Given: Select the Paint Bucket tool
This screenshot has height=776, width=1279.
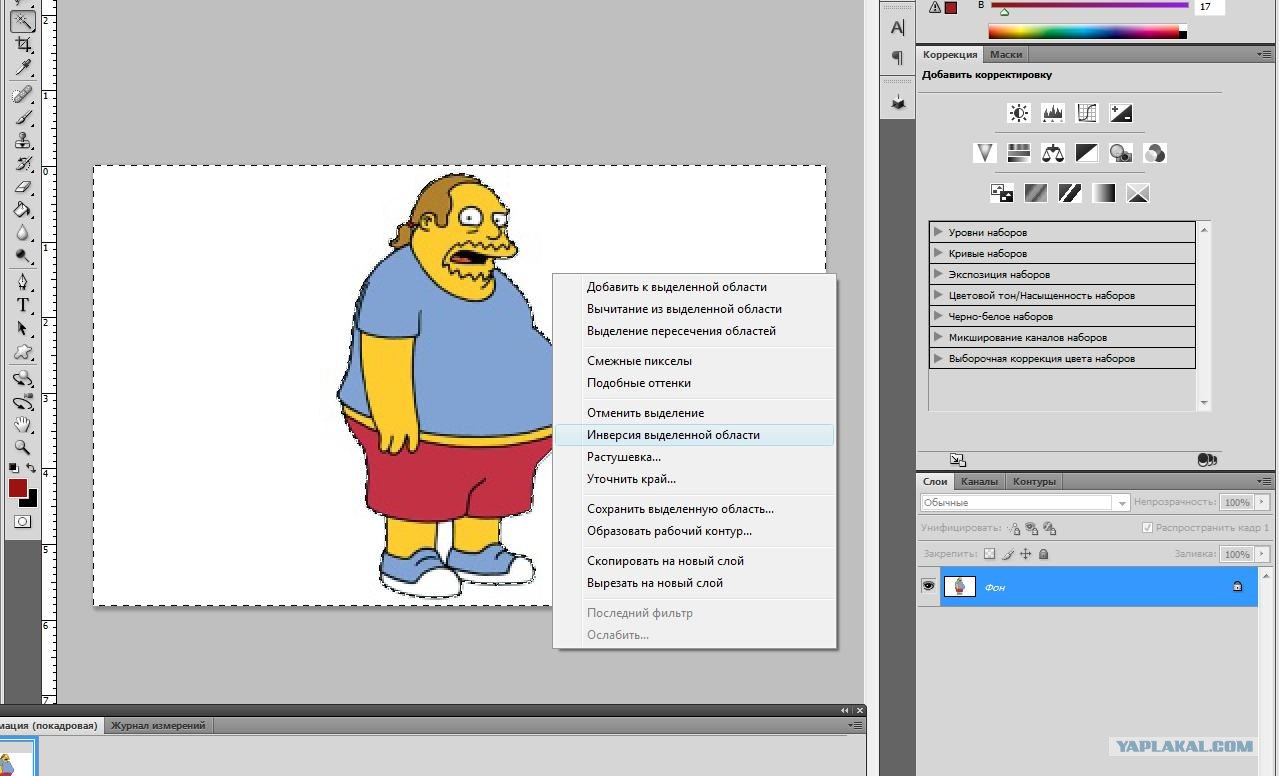Looking at the screenshot, I should [x=22, y=210].
